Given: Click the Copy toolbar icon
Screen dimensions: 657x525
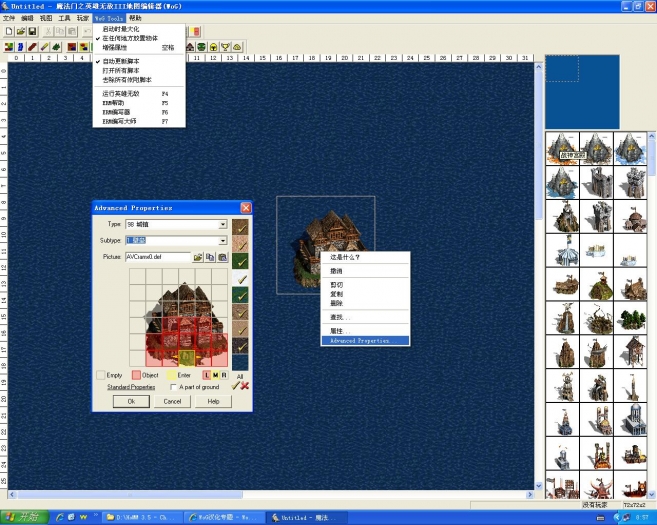Looking at the screenshot, I should coord(60,31).
